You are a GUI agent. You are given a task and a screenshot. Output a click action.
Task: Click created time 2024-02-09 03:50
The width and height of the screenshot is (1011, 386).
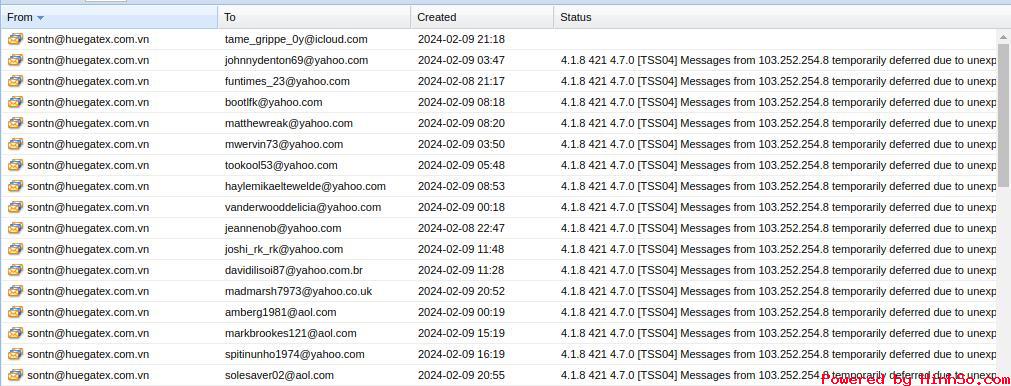pos(461,144)
